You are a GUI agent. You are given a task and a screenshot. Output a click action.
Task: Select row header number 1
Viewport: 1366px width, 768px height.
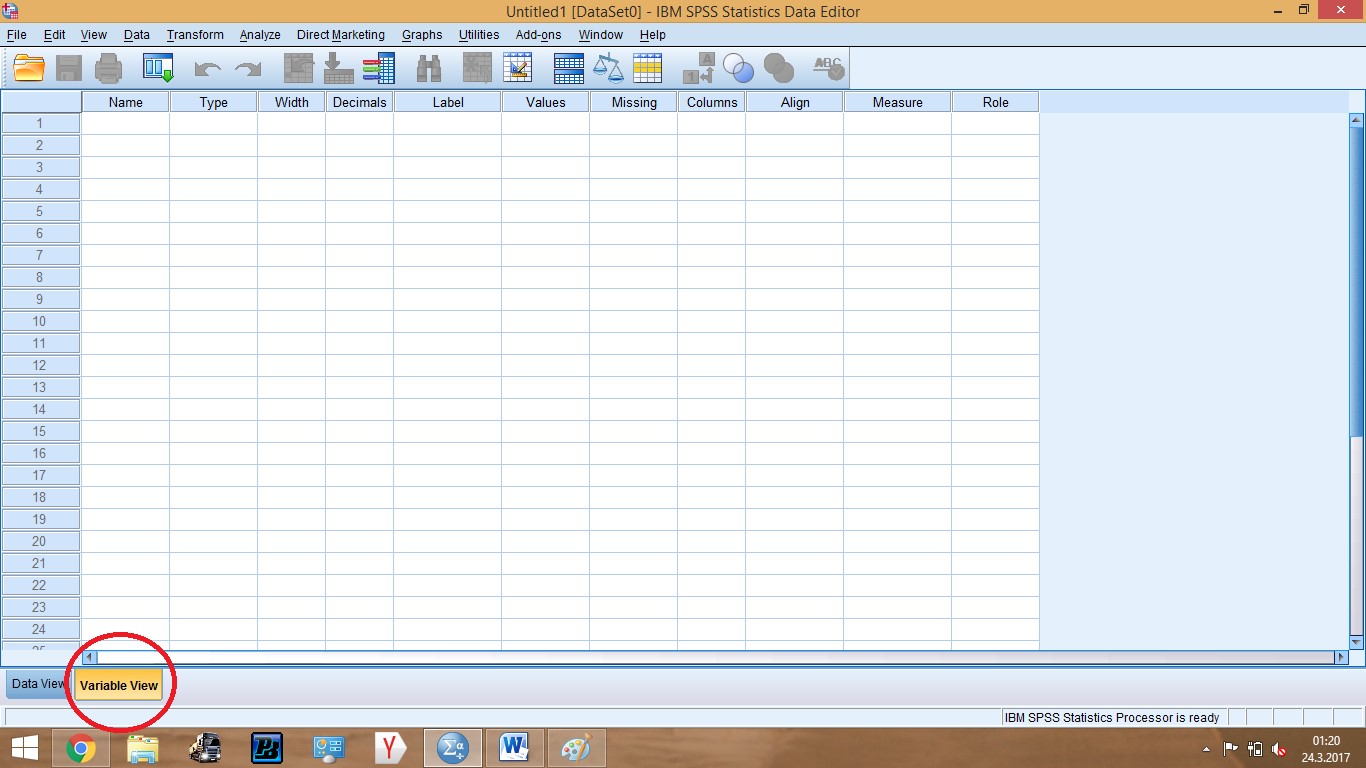point(41,123)
